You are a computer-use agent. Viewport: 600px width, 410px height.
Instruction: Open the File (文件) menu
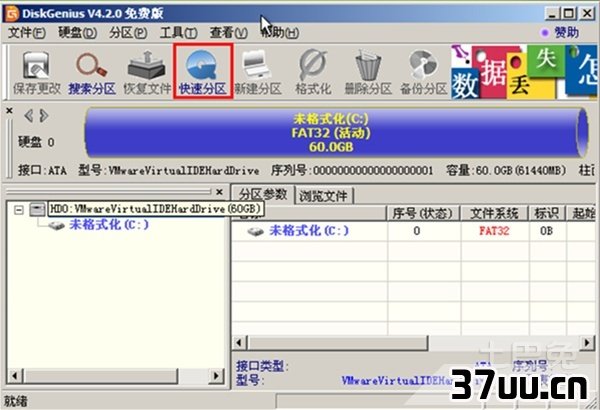pyautogui.click(x=26, y=33)
